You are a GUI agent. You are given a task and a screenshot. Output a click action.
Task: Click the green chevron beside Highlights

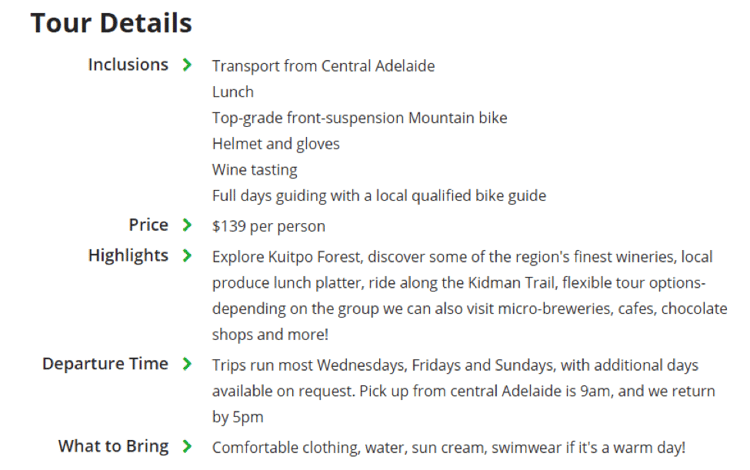(186, 256)
